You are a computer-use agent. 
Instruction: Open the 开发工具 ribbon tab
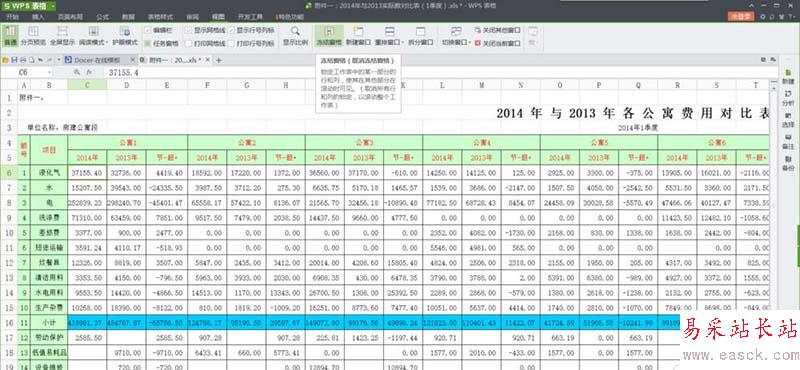click(x=251, y=17)
